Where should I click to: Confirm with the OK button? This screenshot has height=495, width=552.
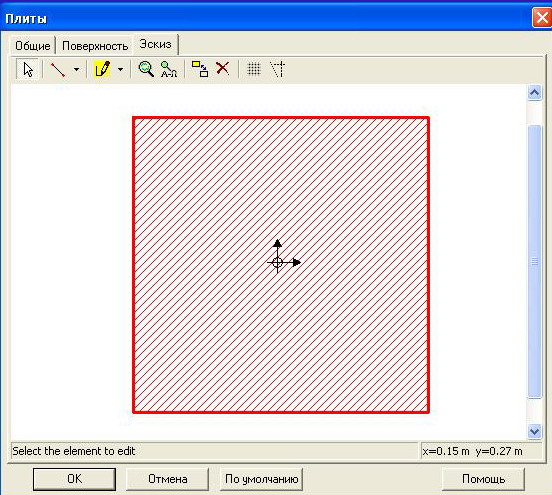click(x=74, y=479)
